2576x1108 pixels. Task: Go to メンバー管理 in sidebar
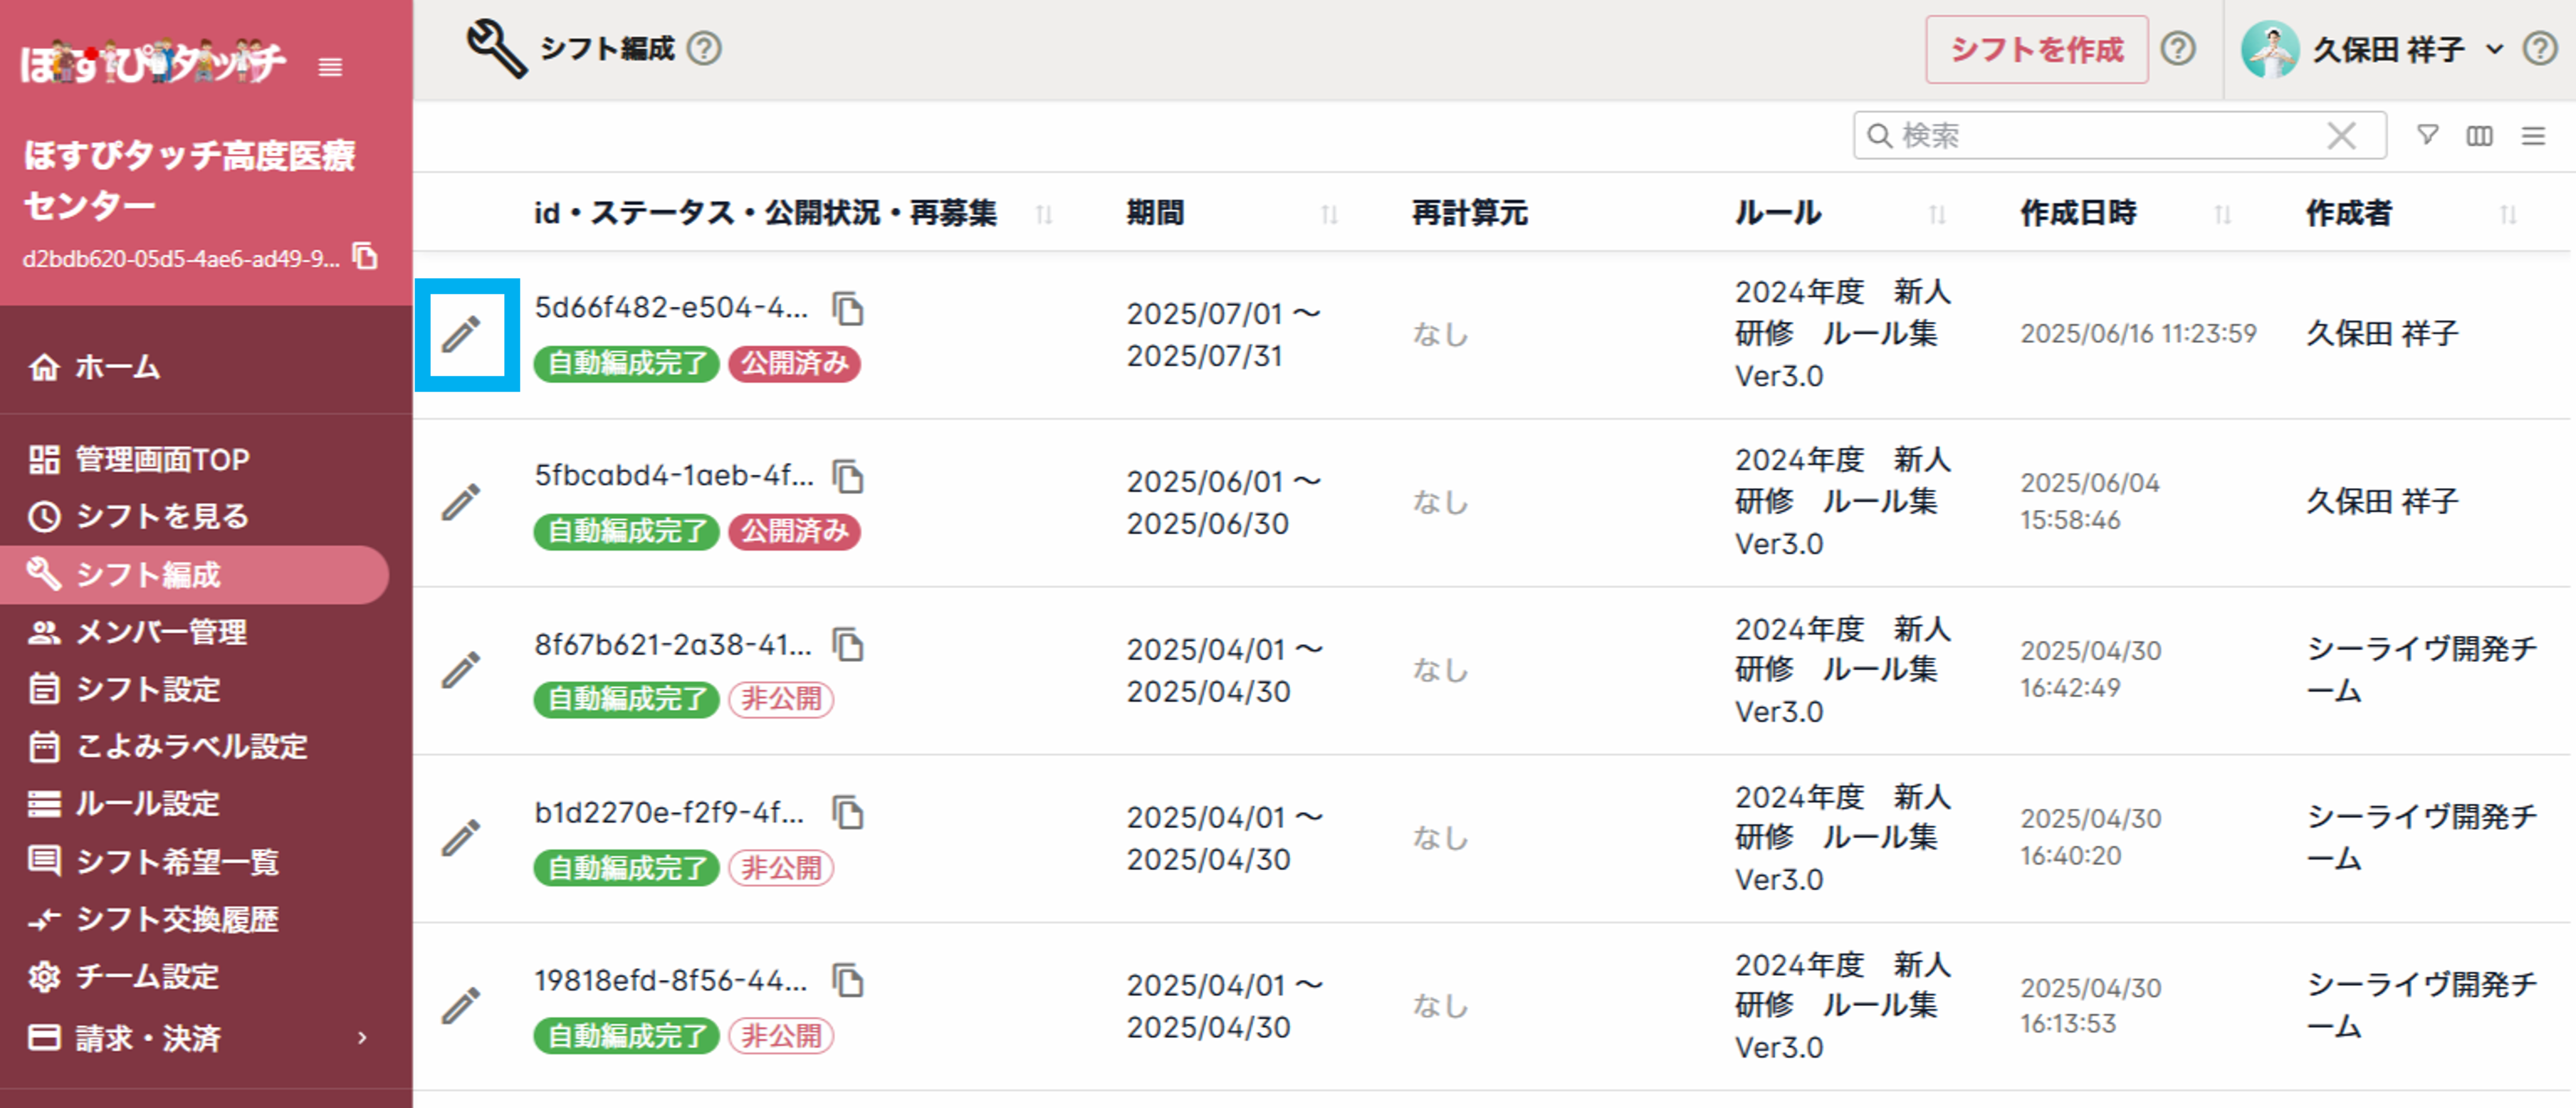(161, 632)
